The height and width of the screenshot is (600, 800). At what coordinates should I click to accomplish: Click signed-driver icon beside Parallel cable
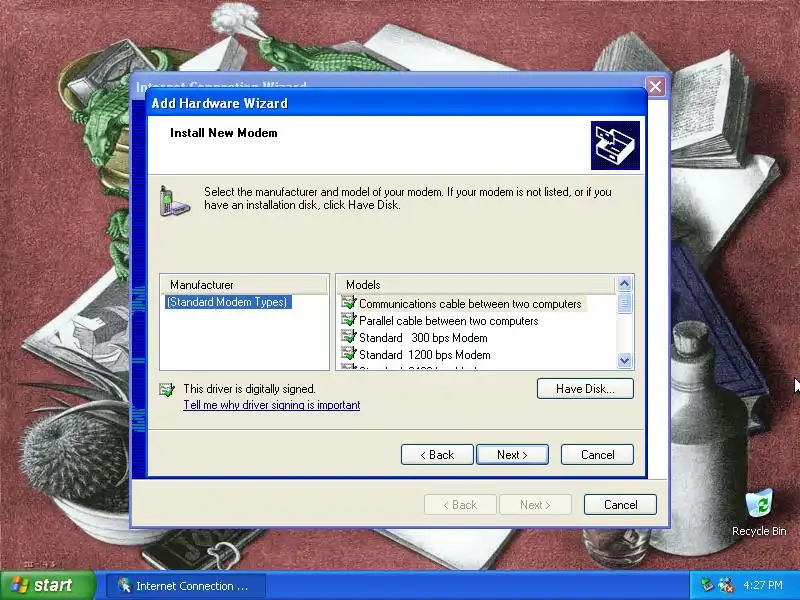pos(348,320)
